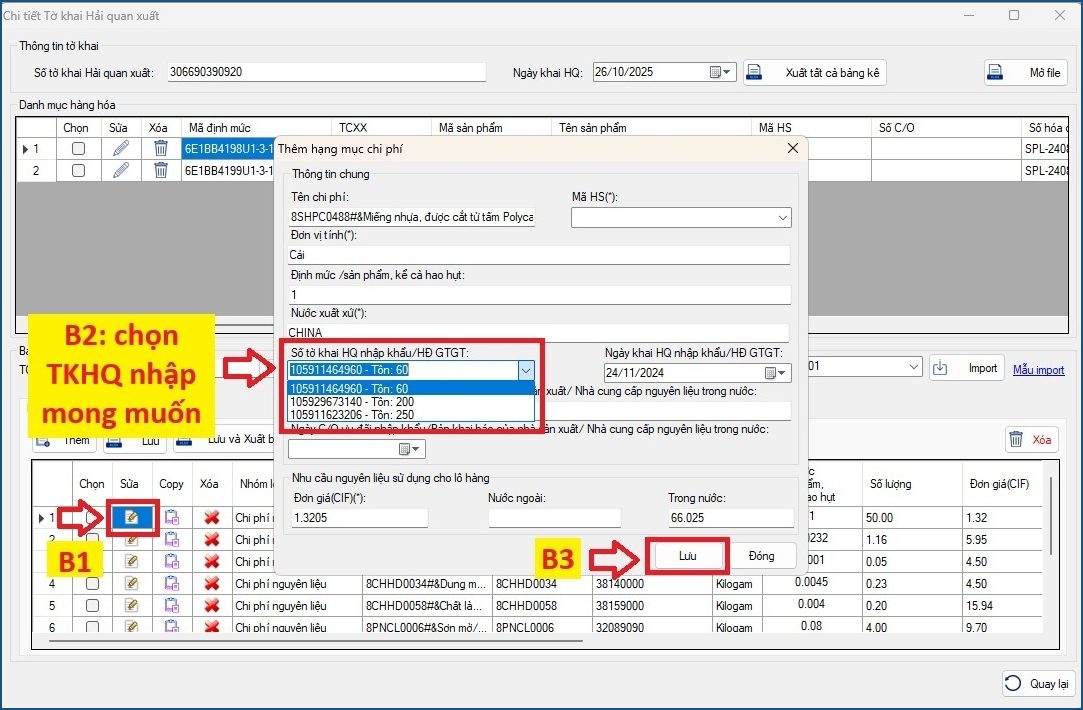Click the red X delete icon in row 5
The height and width of the screenshot is (710, 1083).
(x=211, y=605)
